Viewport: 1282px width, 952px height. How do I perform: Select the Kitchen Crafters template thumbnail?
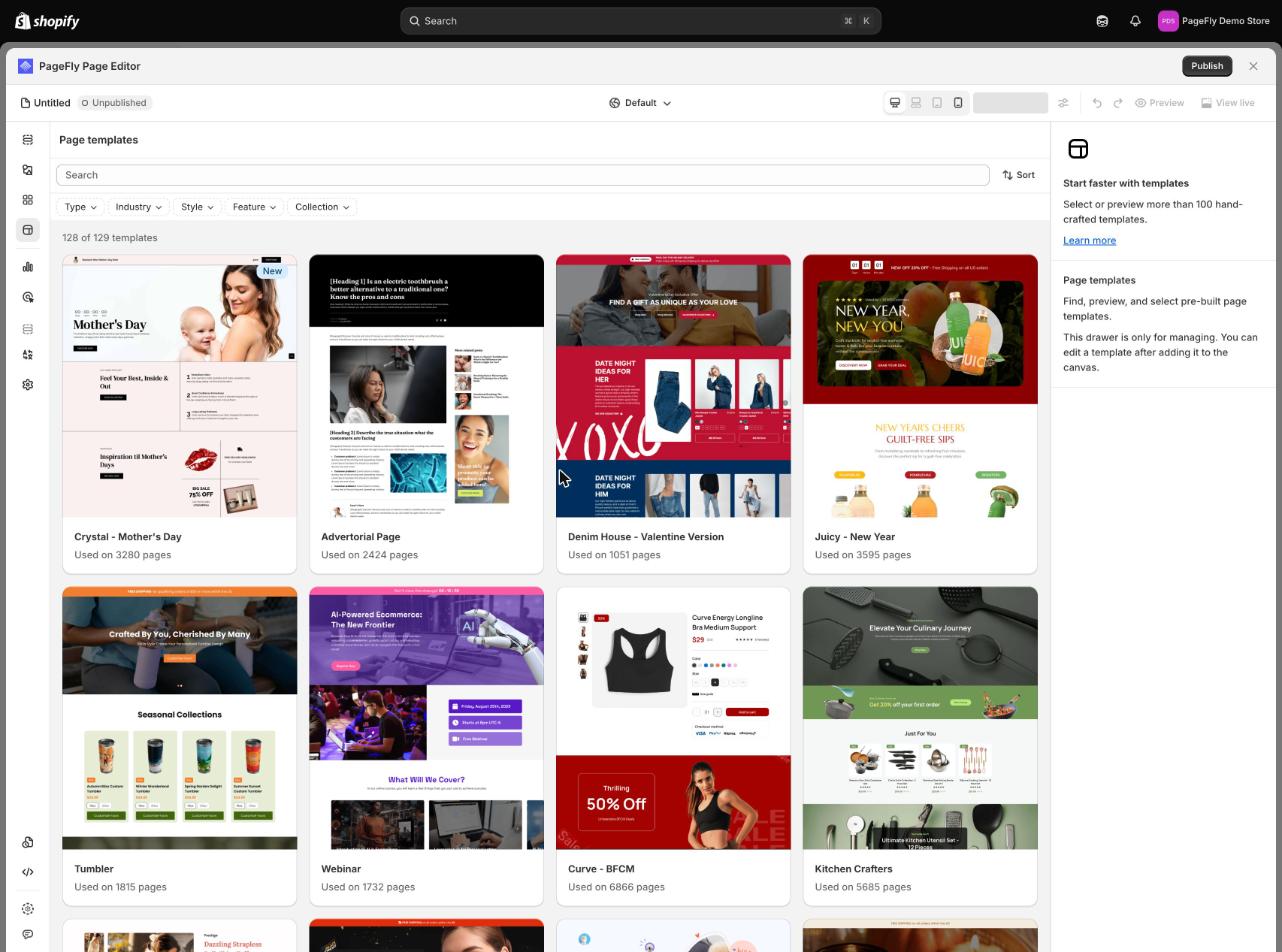pos(920,718)
